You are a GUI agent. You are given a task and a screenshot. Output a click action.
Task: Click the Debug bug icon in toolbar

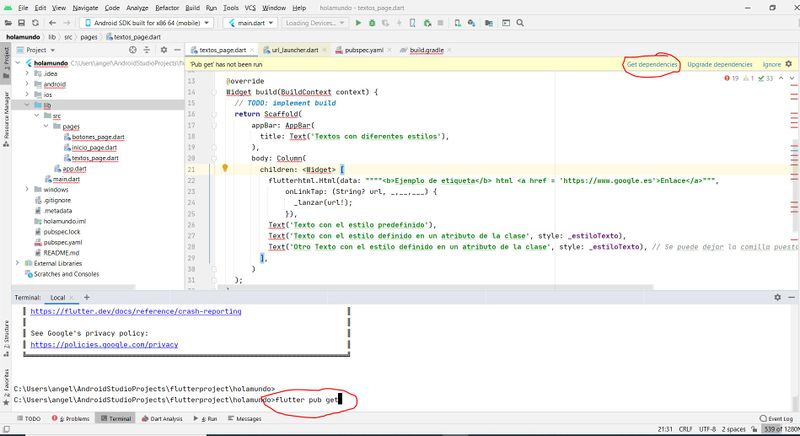click(372, 23)
